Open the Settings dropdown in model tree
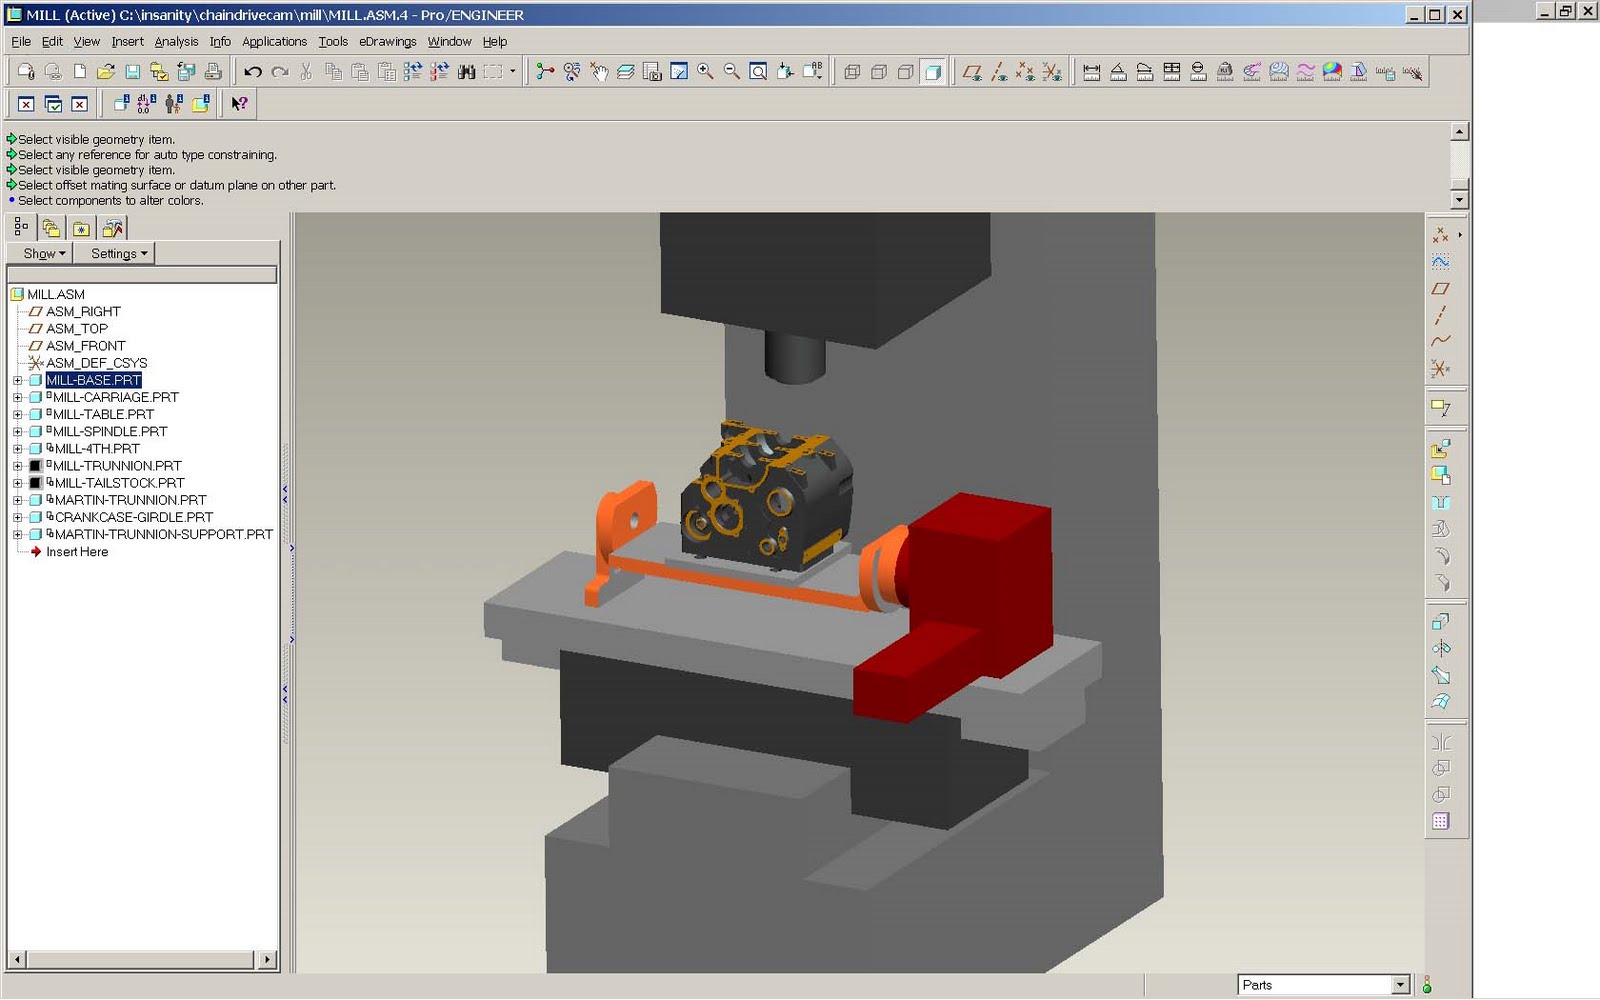Image resolution: width=1600 pixels, height=1000 pixels. tap(116, 254)
